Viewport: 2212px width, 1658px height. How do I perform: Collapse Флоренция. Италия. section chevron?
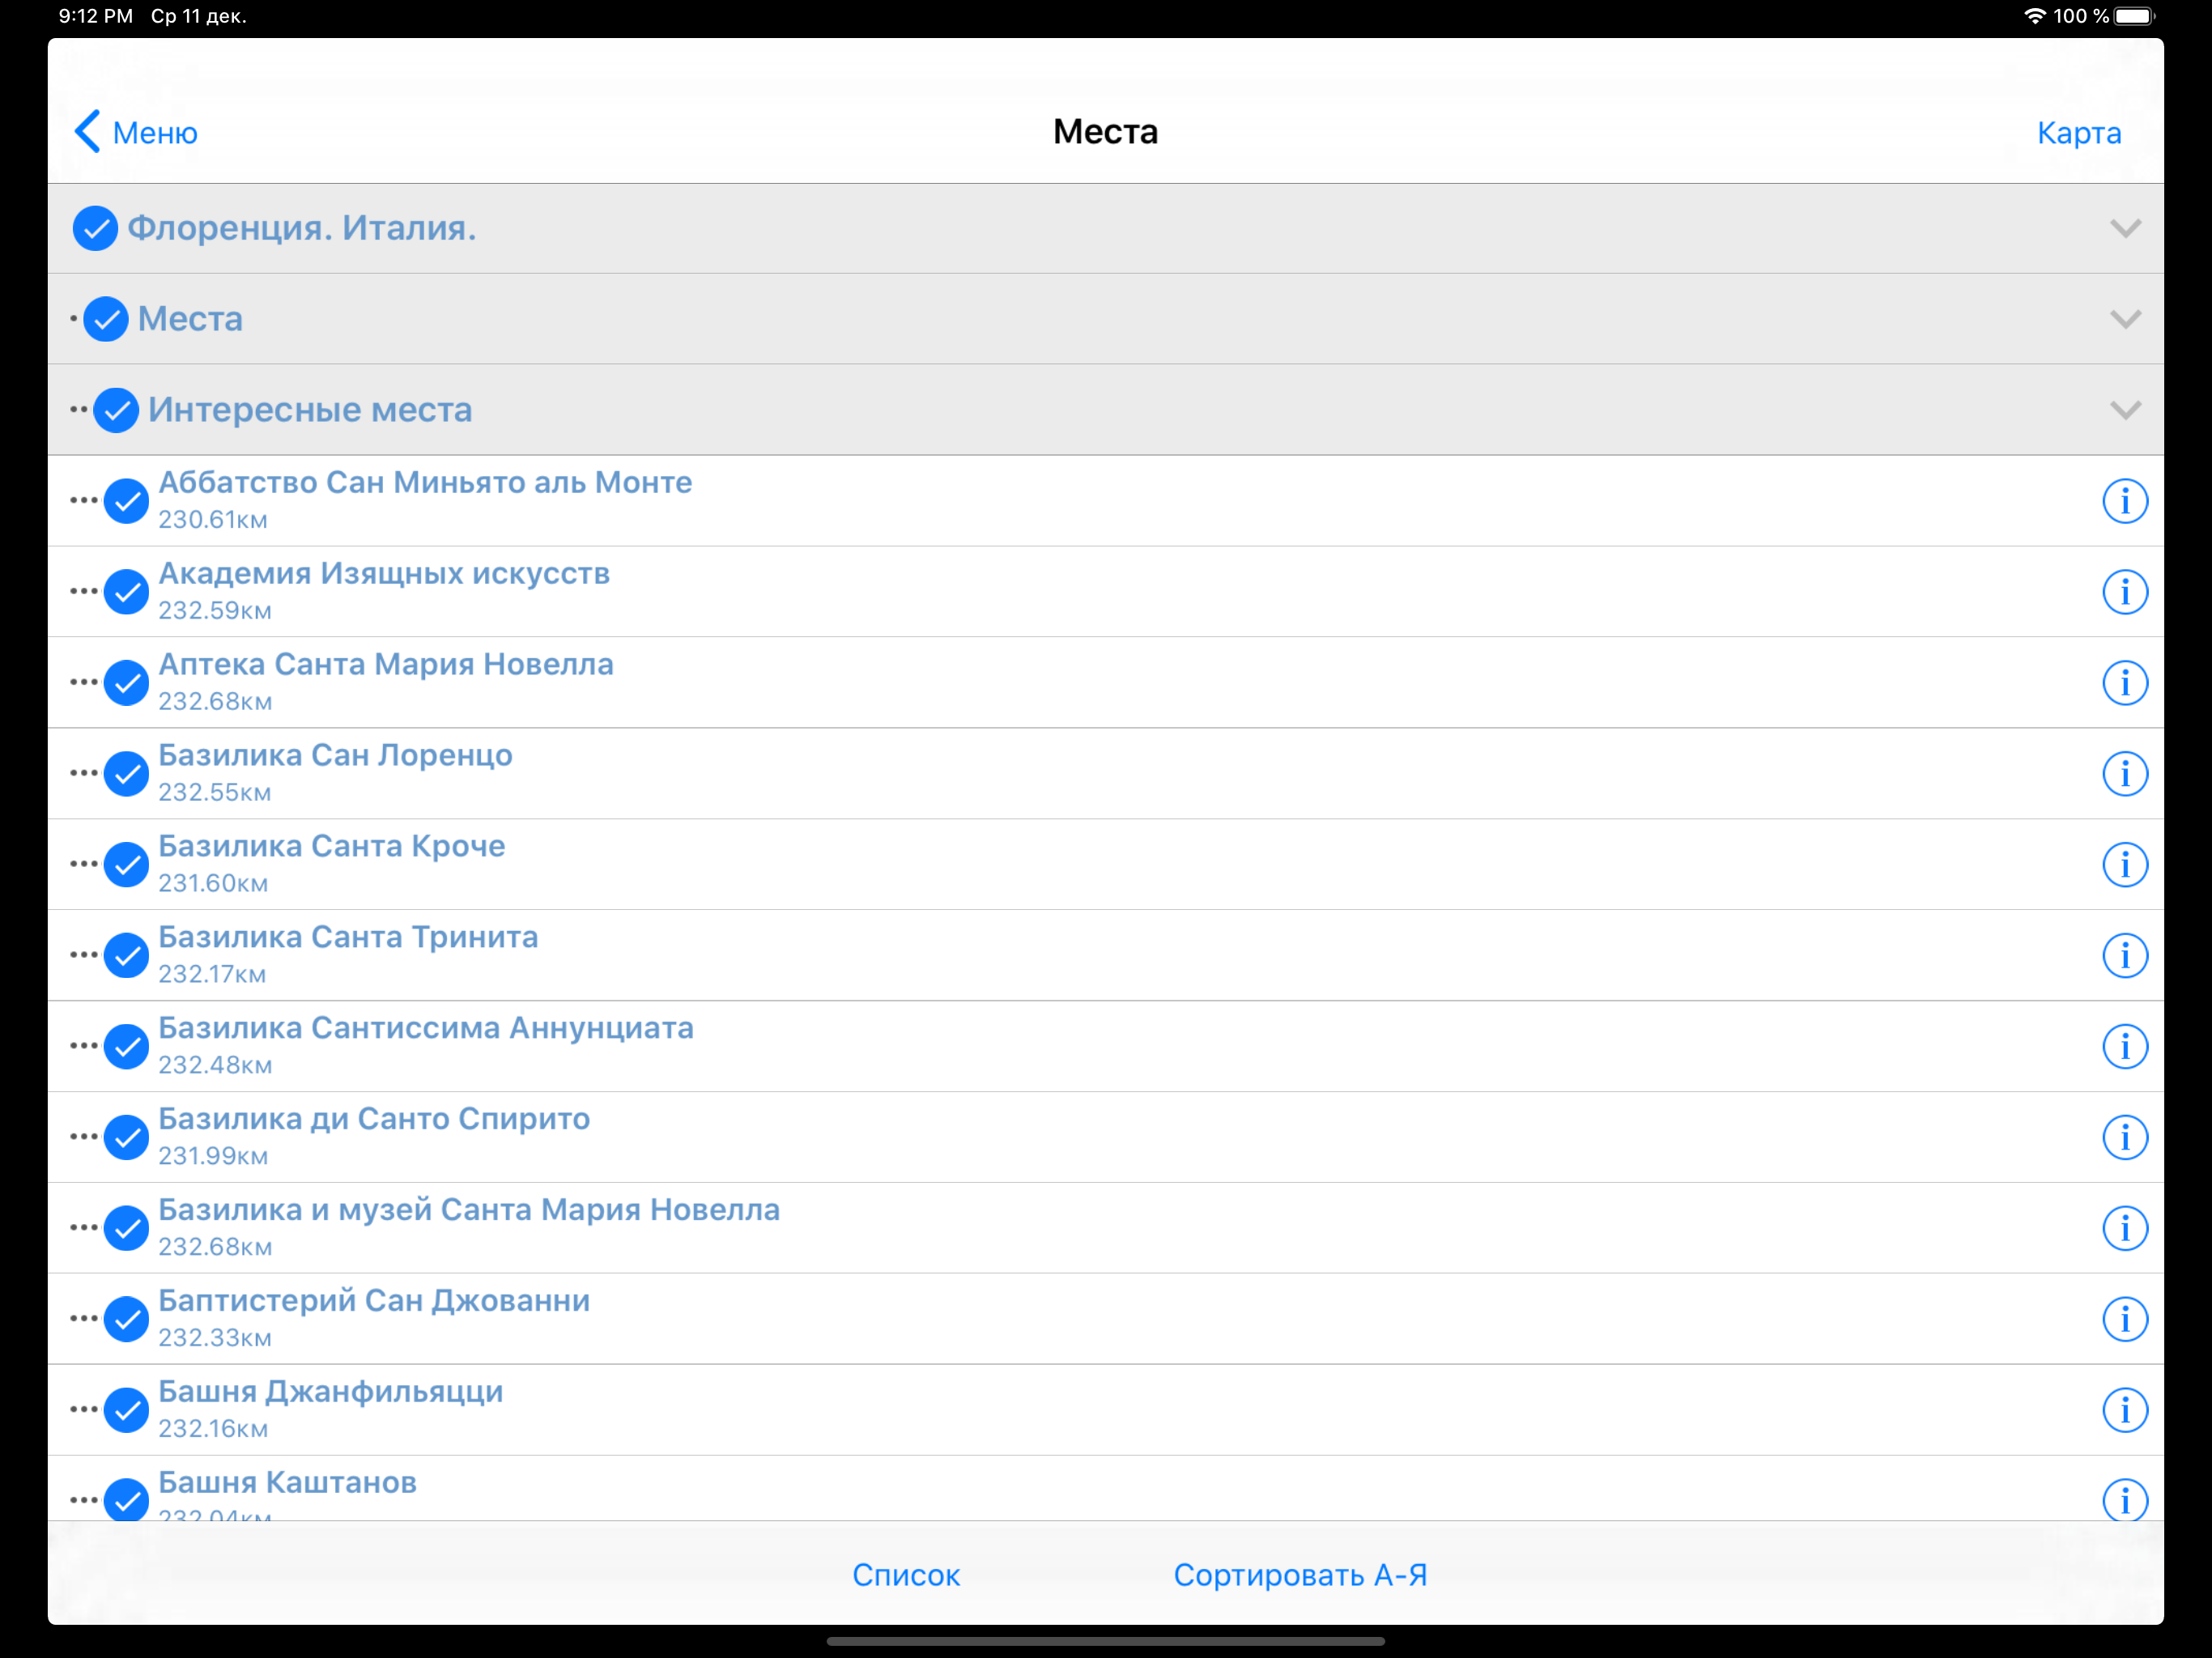pos(2125,229)
